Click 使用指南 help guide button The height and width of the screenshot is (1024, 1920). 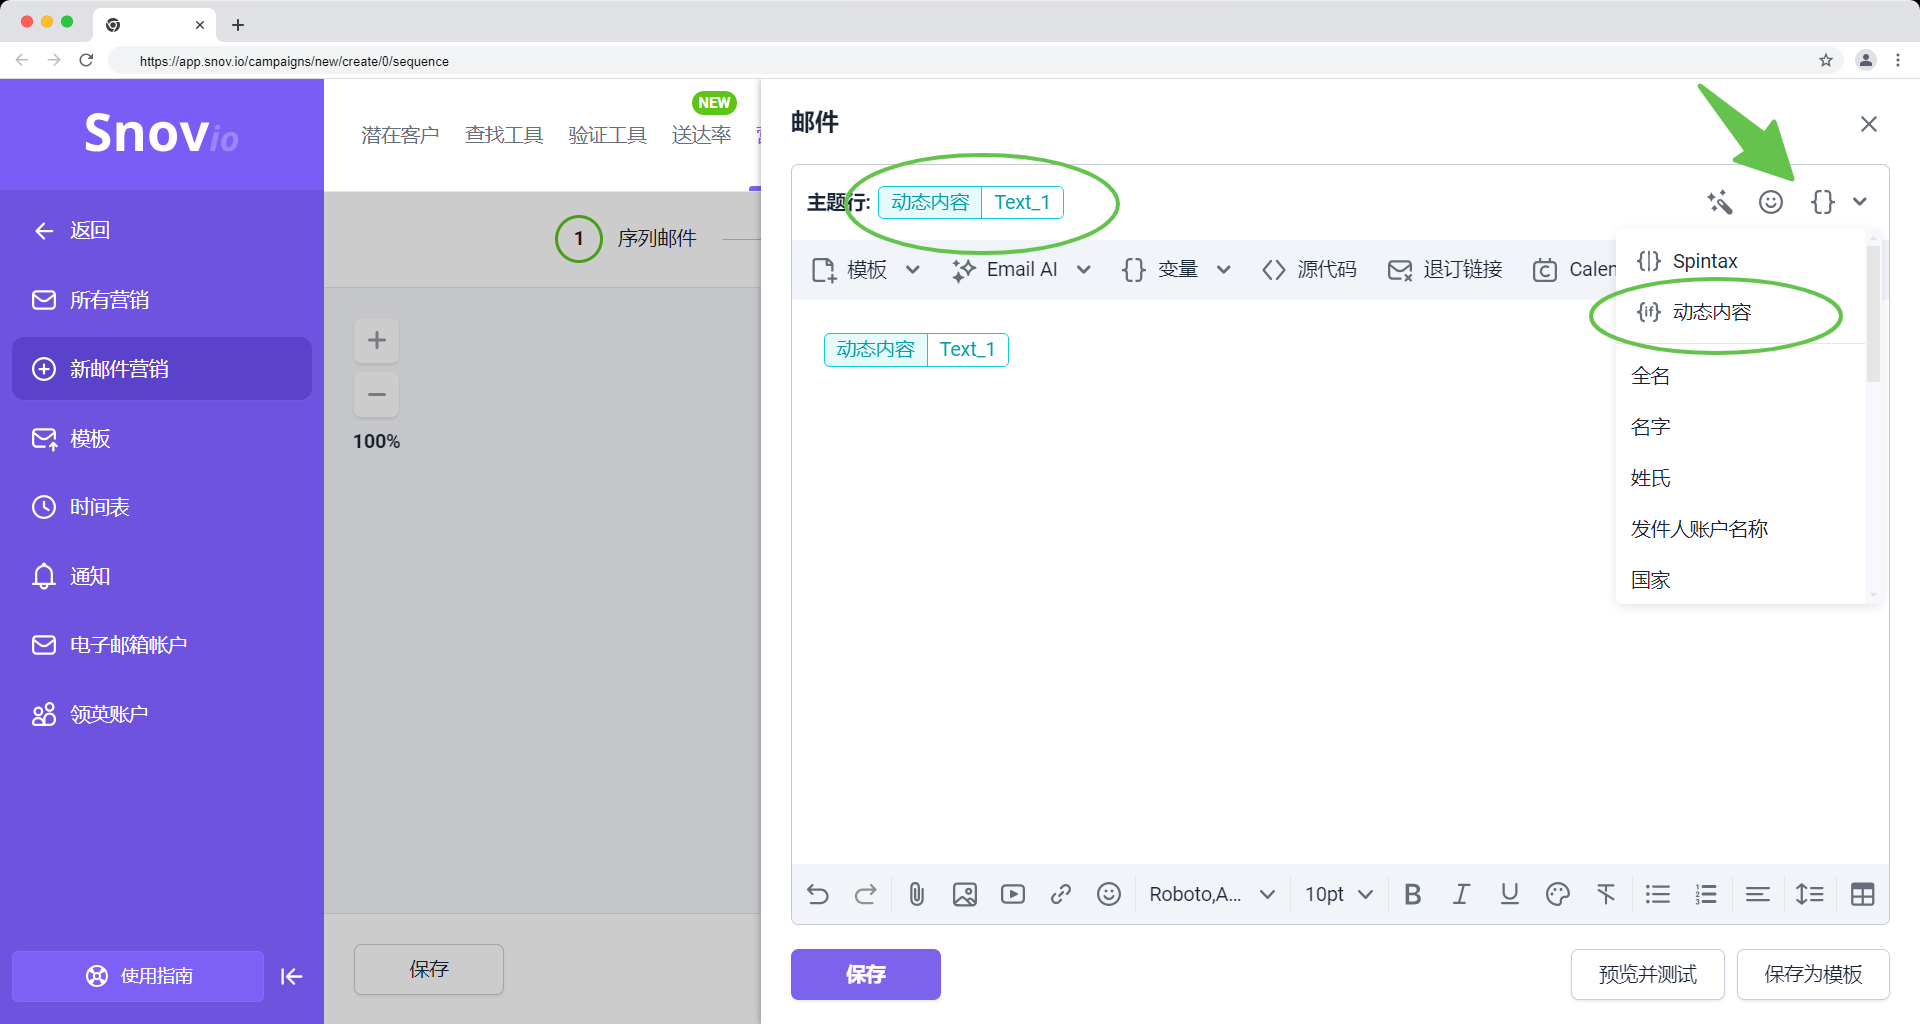138,976
